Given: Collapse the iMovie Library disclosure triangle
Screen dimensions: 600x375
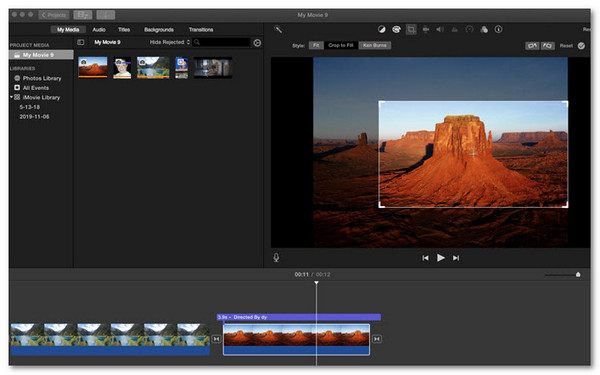Looking at the screenshot, I should (11, 97).
